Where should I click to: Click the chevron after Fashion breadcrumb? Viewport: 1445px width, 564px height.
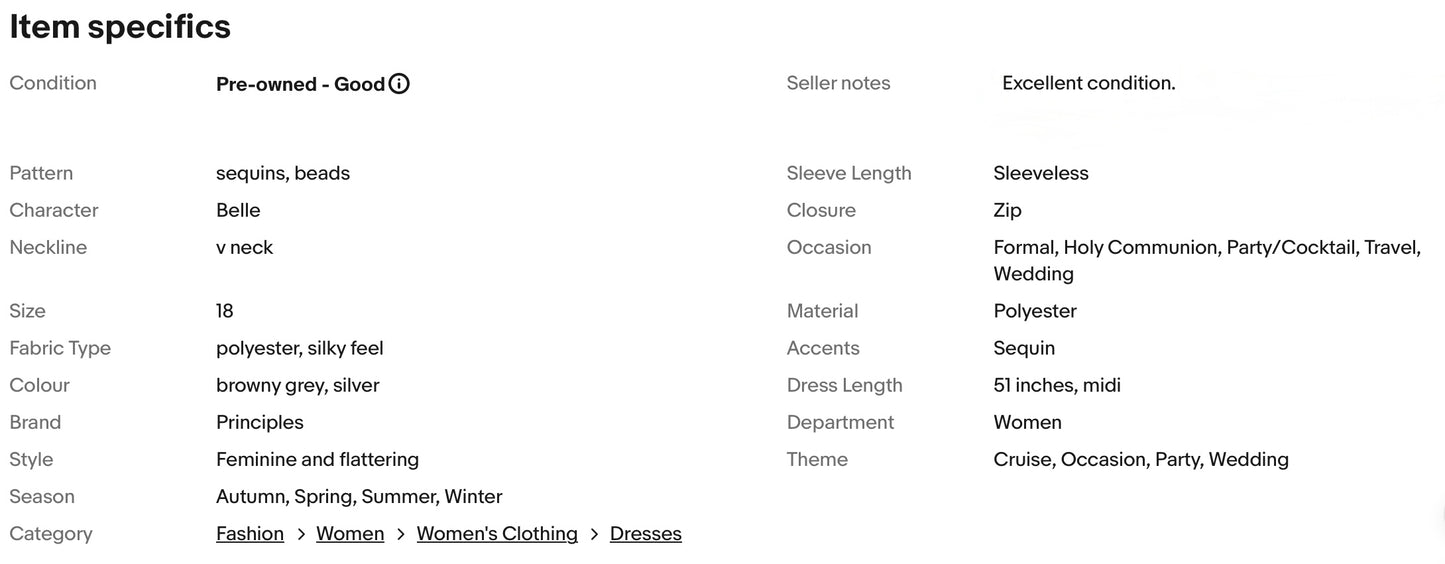[x=300, y=535]
